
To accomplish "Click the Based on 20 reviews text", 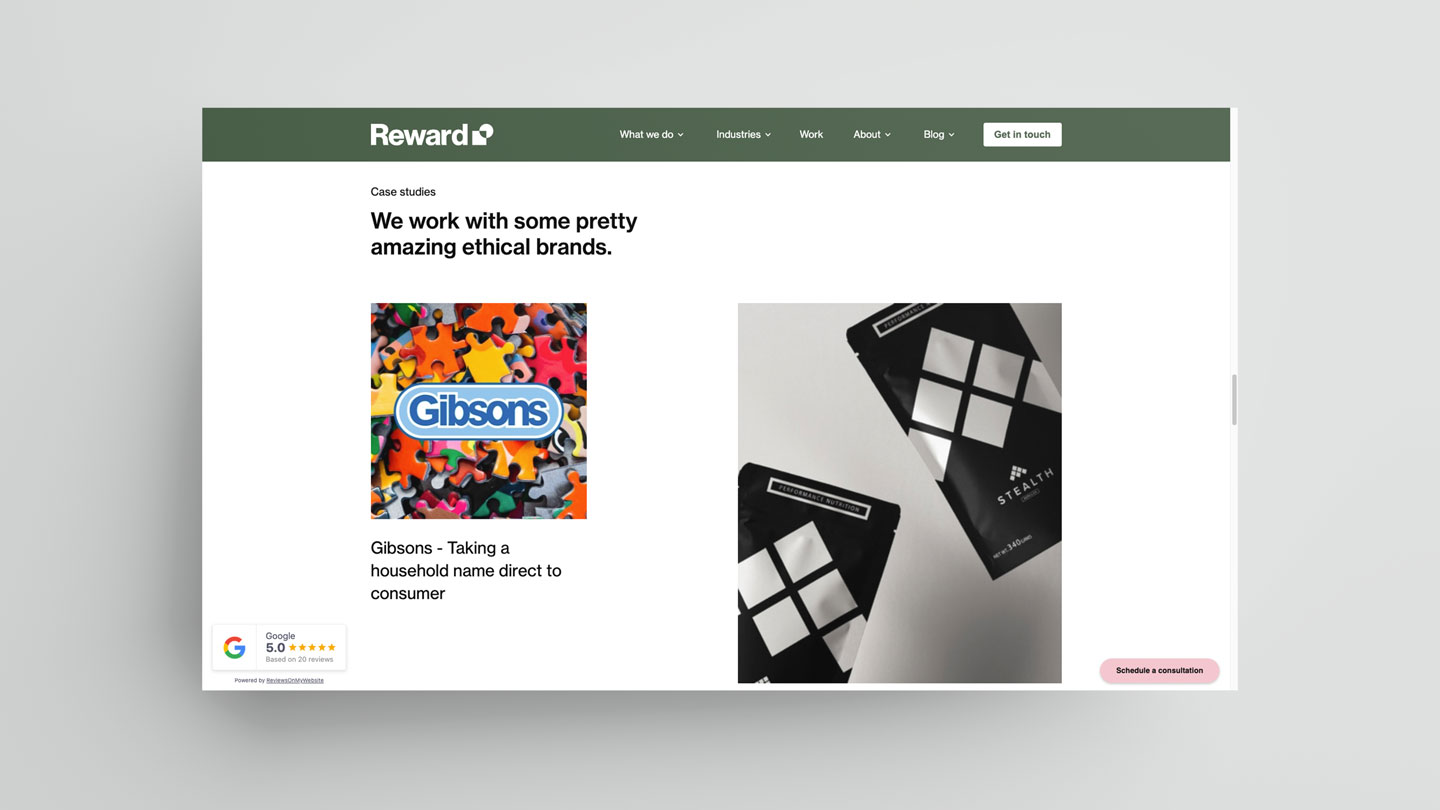I will pos(299,660).
